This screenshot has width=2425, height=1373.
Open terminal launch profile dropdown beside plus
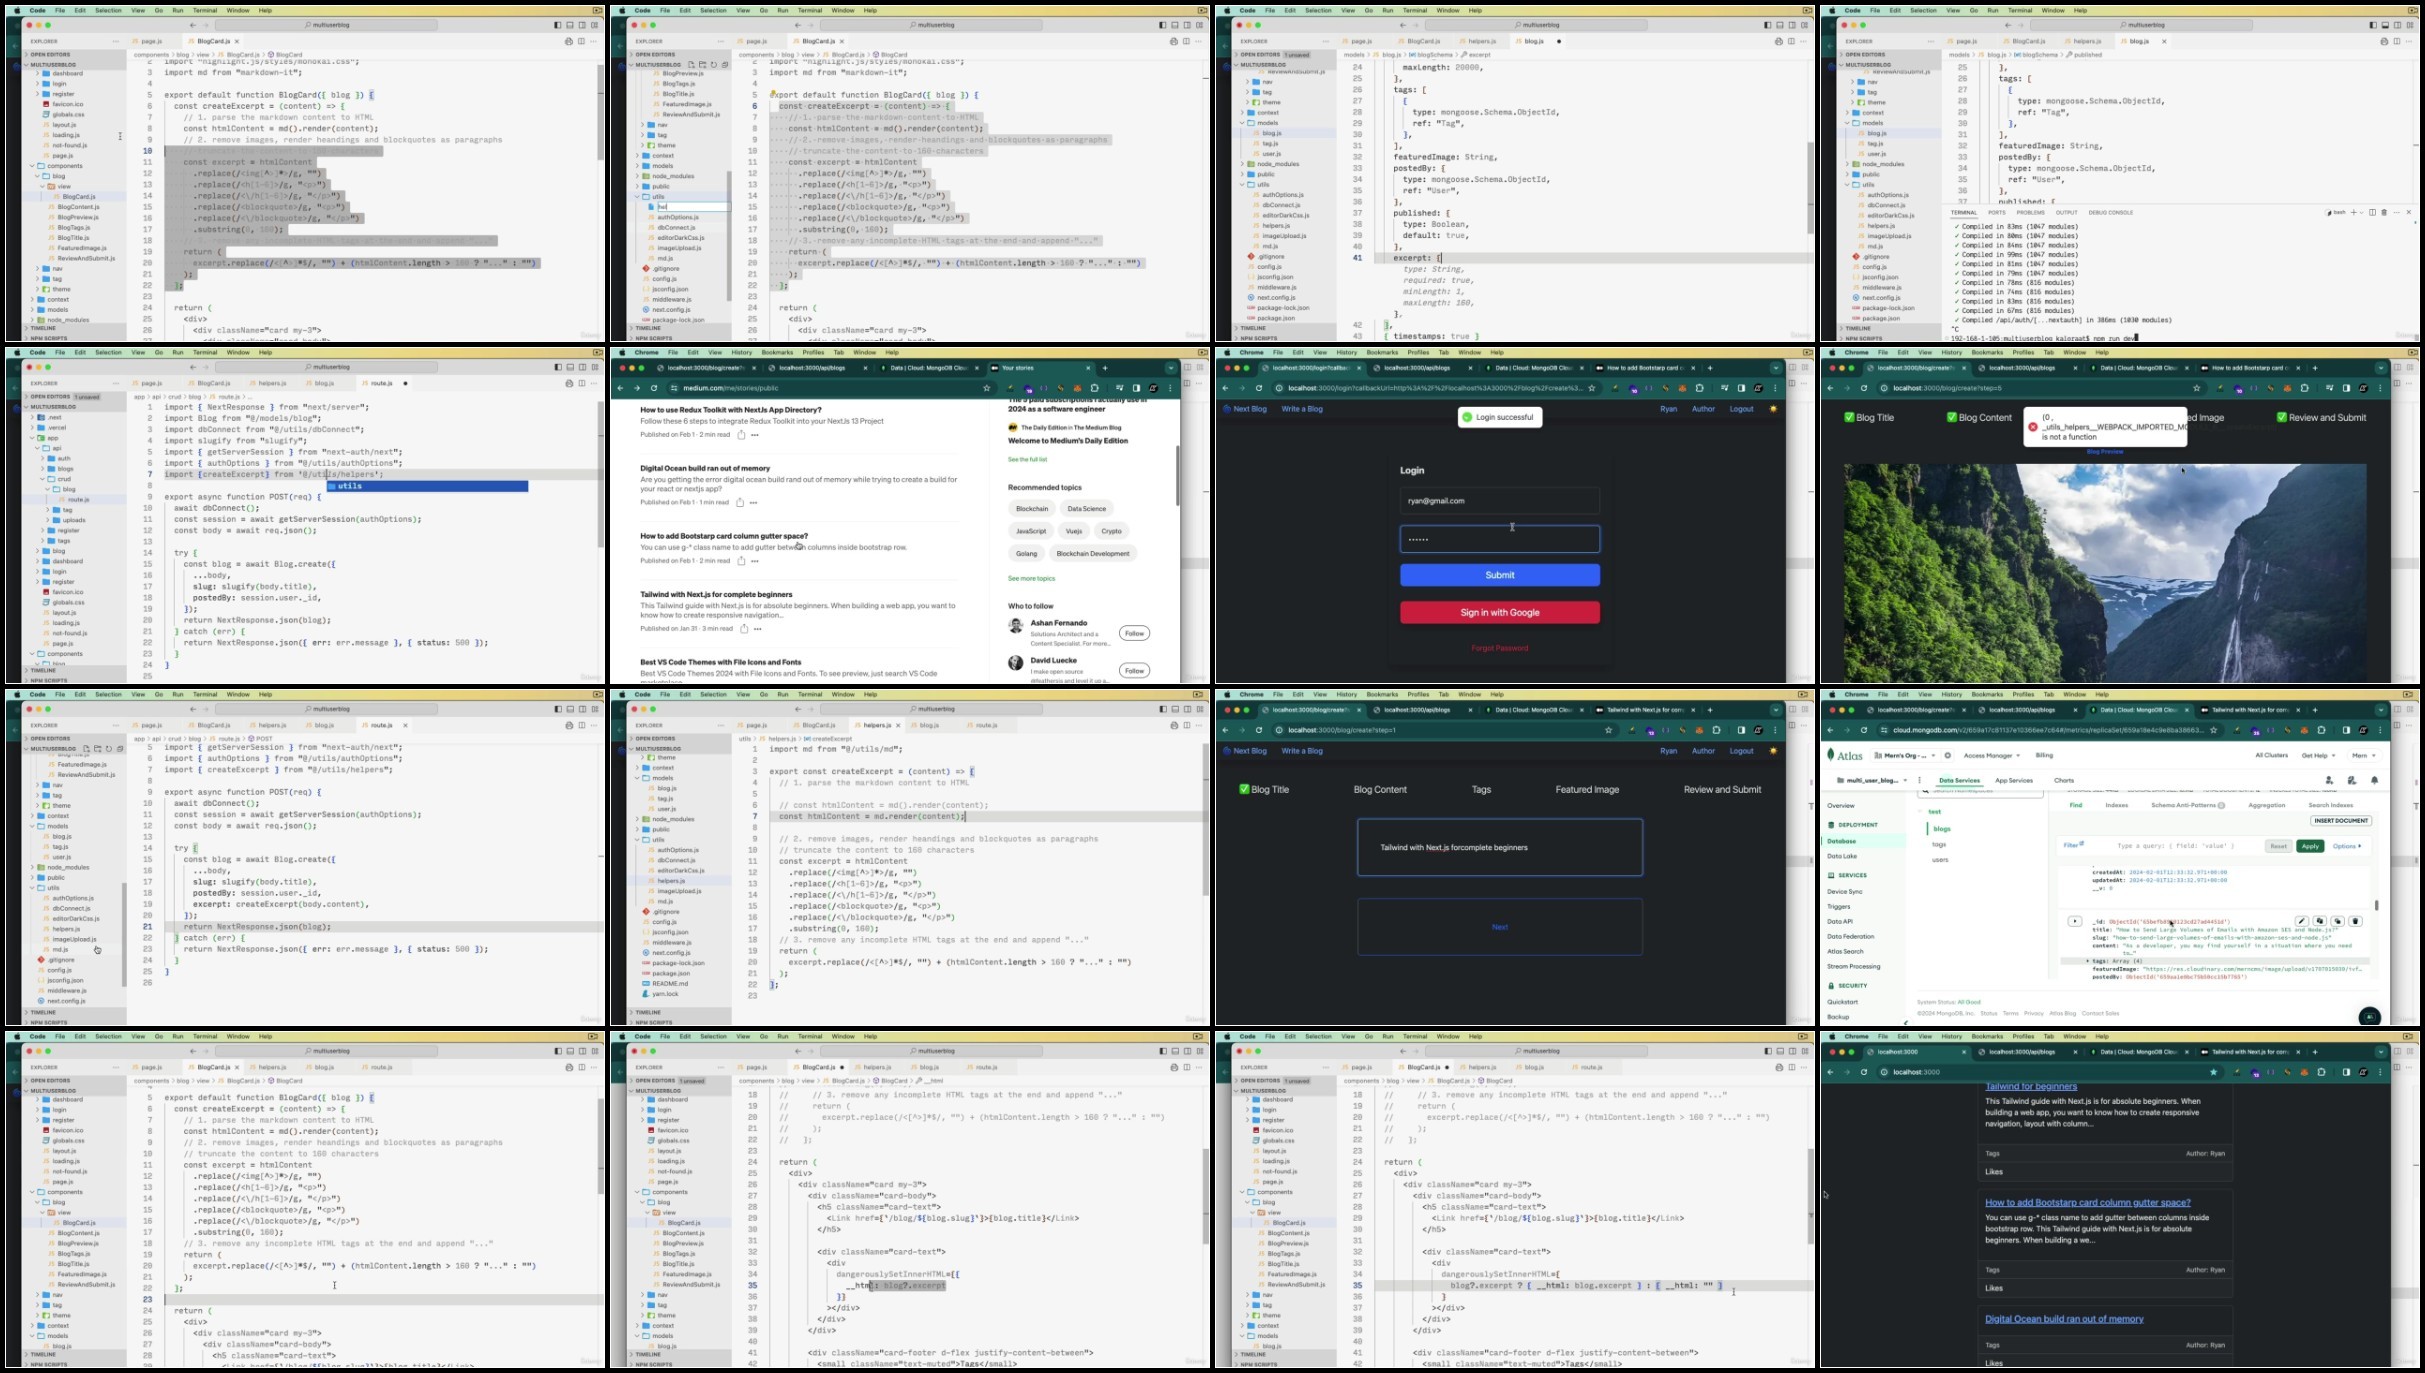pos(2362,212)
